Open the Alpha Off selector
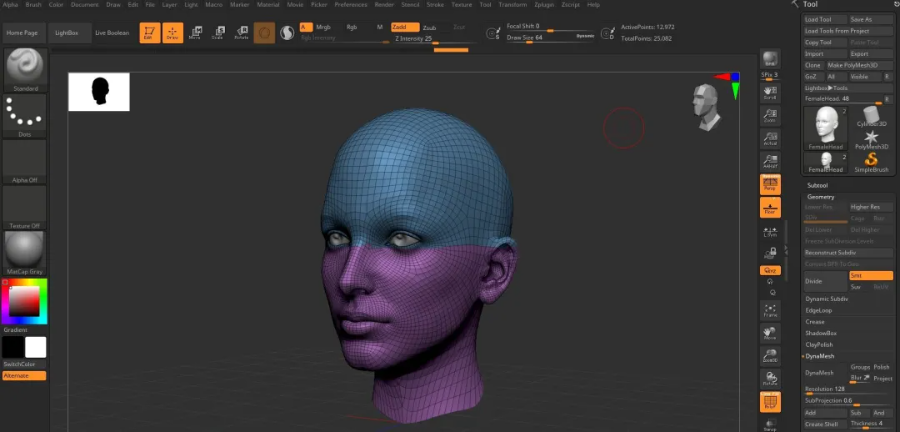This screenshot has width=900, height=432. [25, 161]
